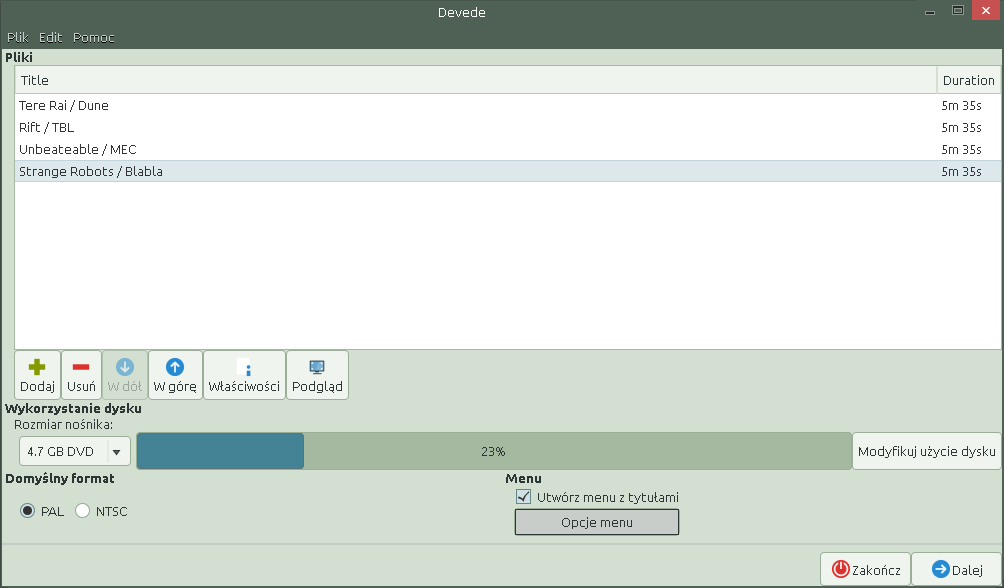This screenshot has width=1004, height=588.
Task: Click the Opcje menu button
Action: 597,523
